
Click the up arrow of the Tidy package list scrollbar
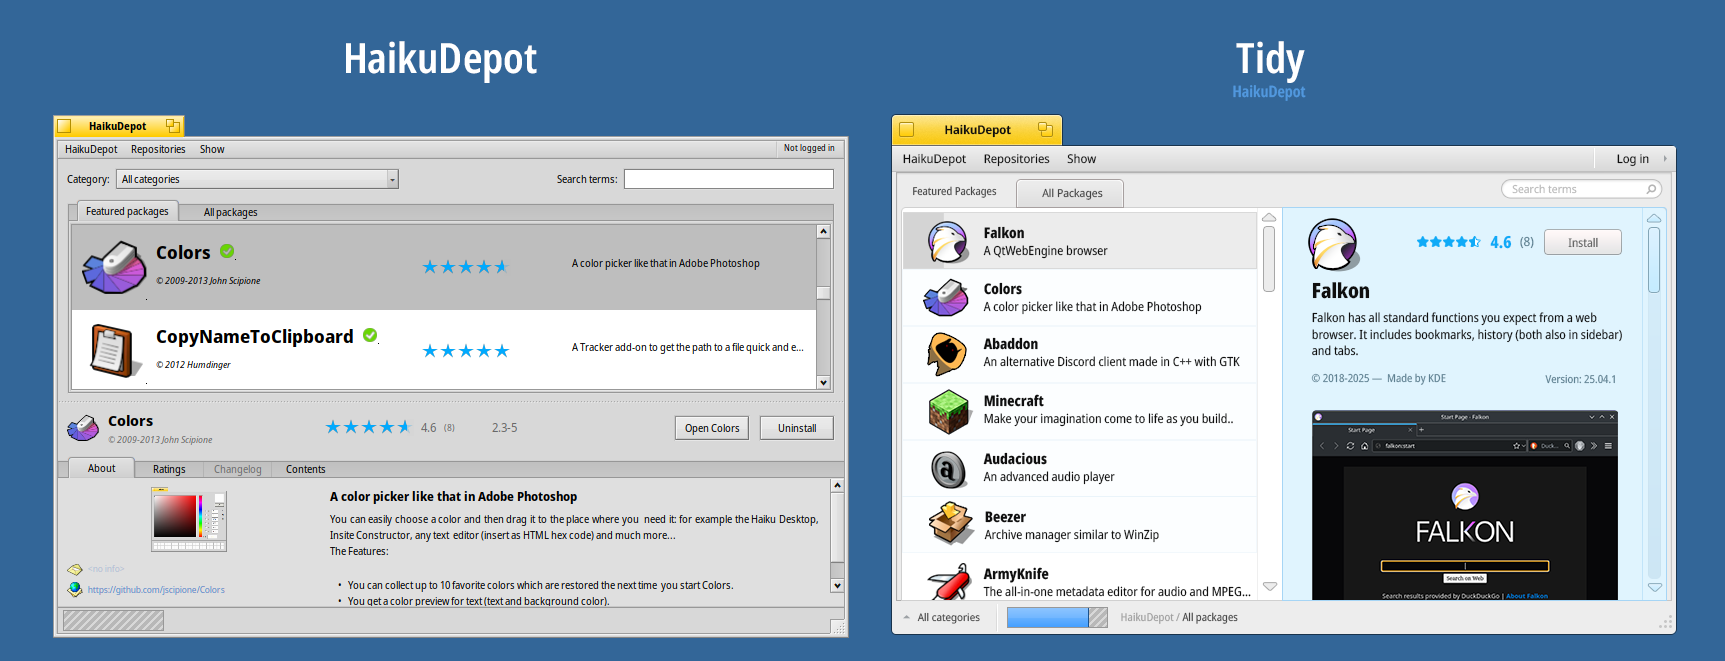coord(1269,217)
